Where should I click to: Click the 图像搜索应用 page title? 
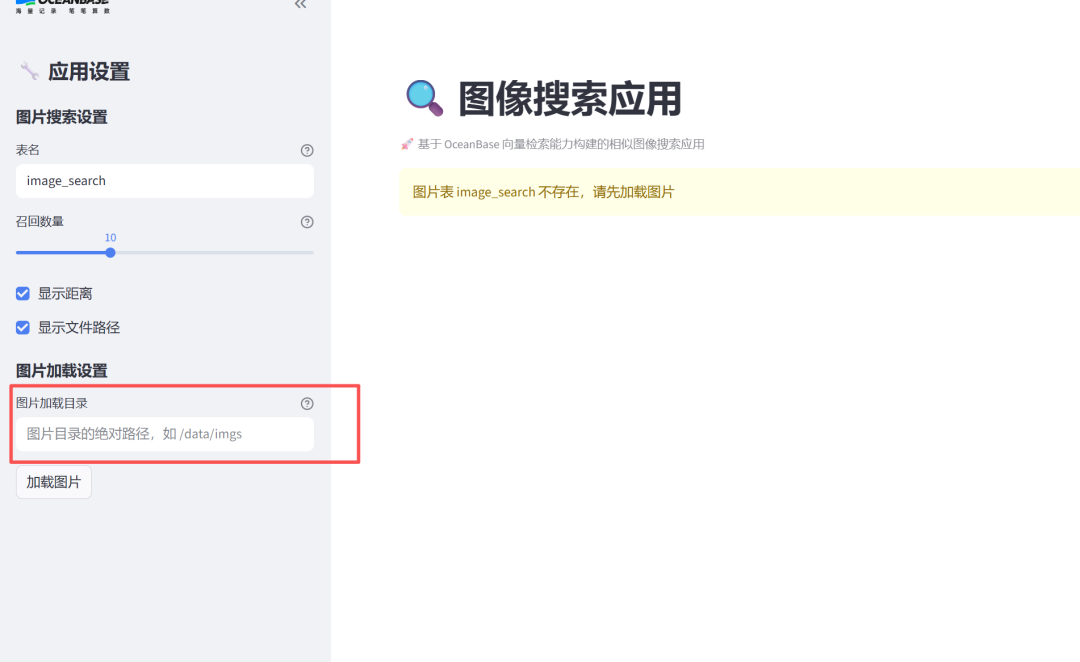pyautogui.click(x=570, y=99)
